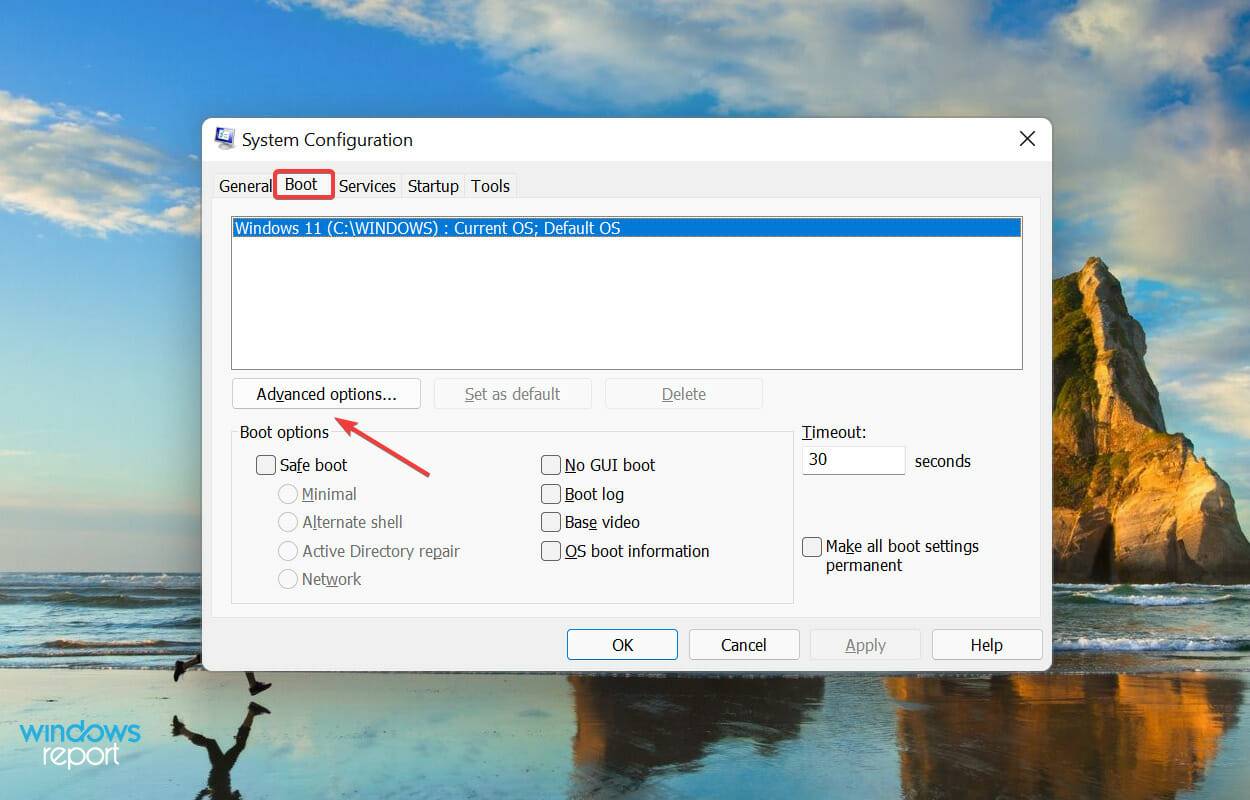Switch to the General tab
This screenshot has height=800, width=1250.
(x=245, y=186)
